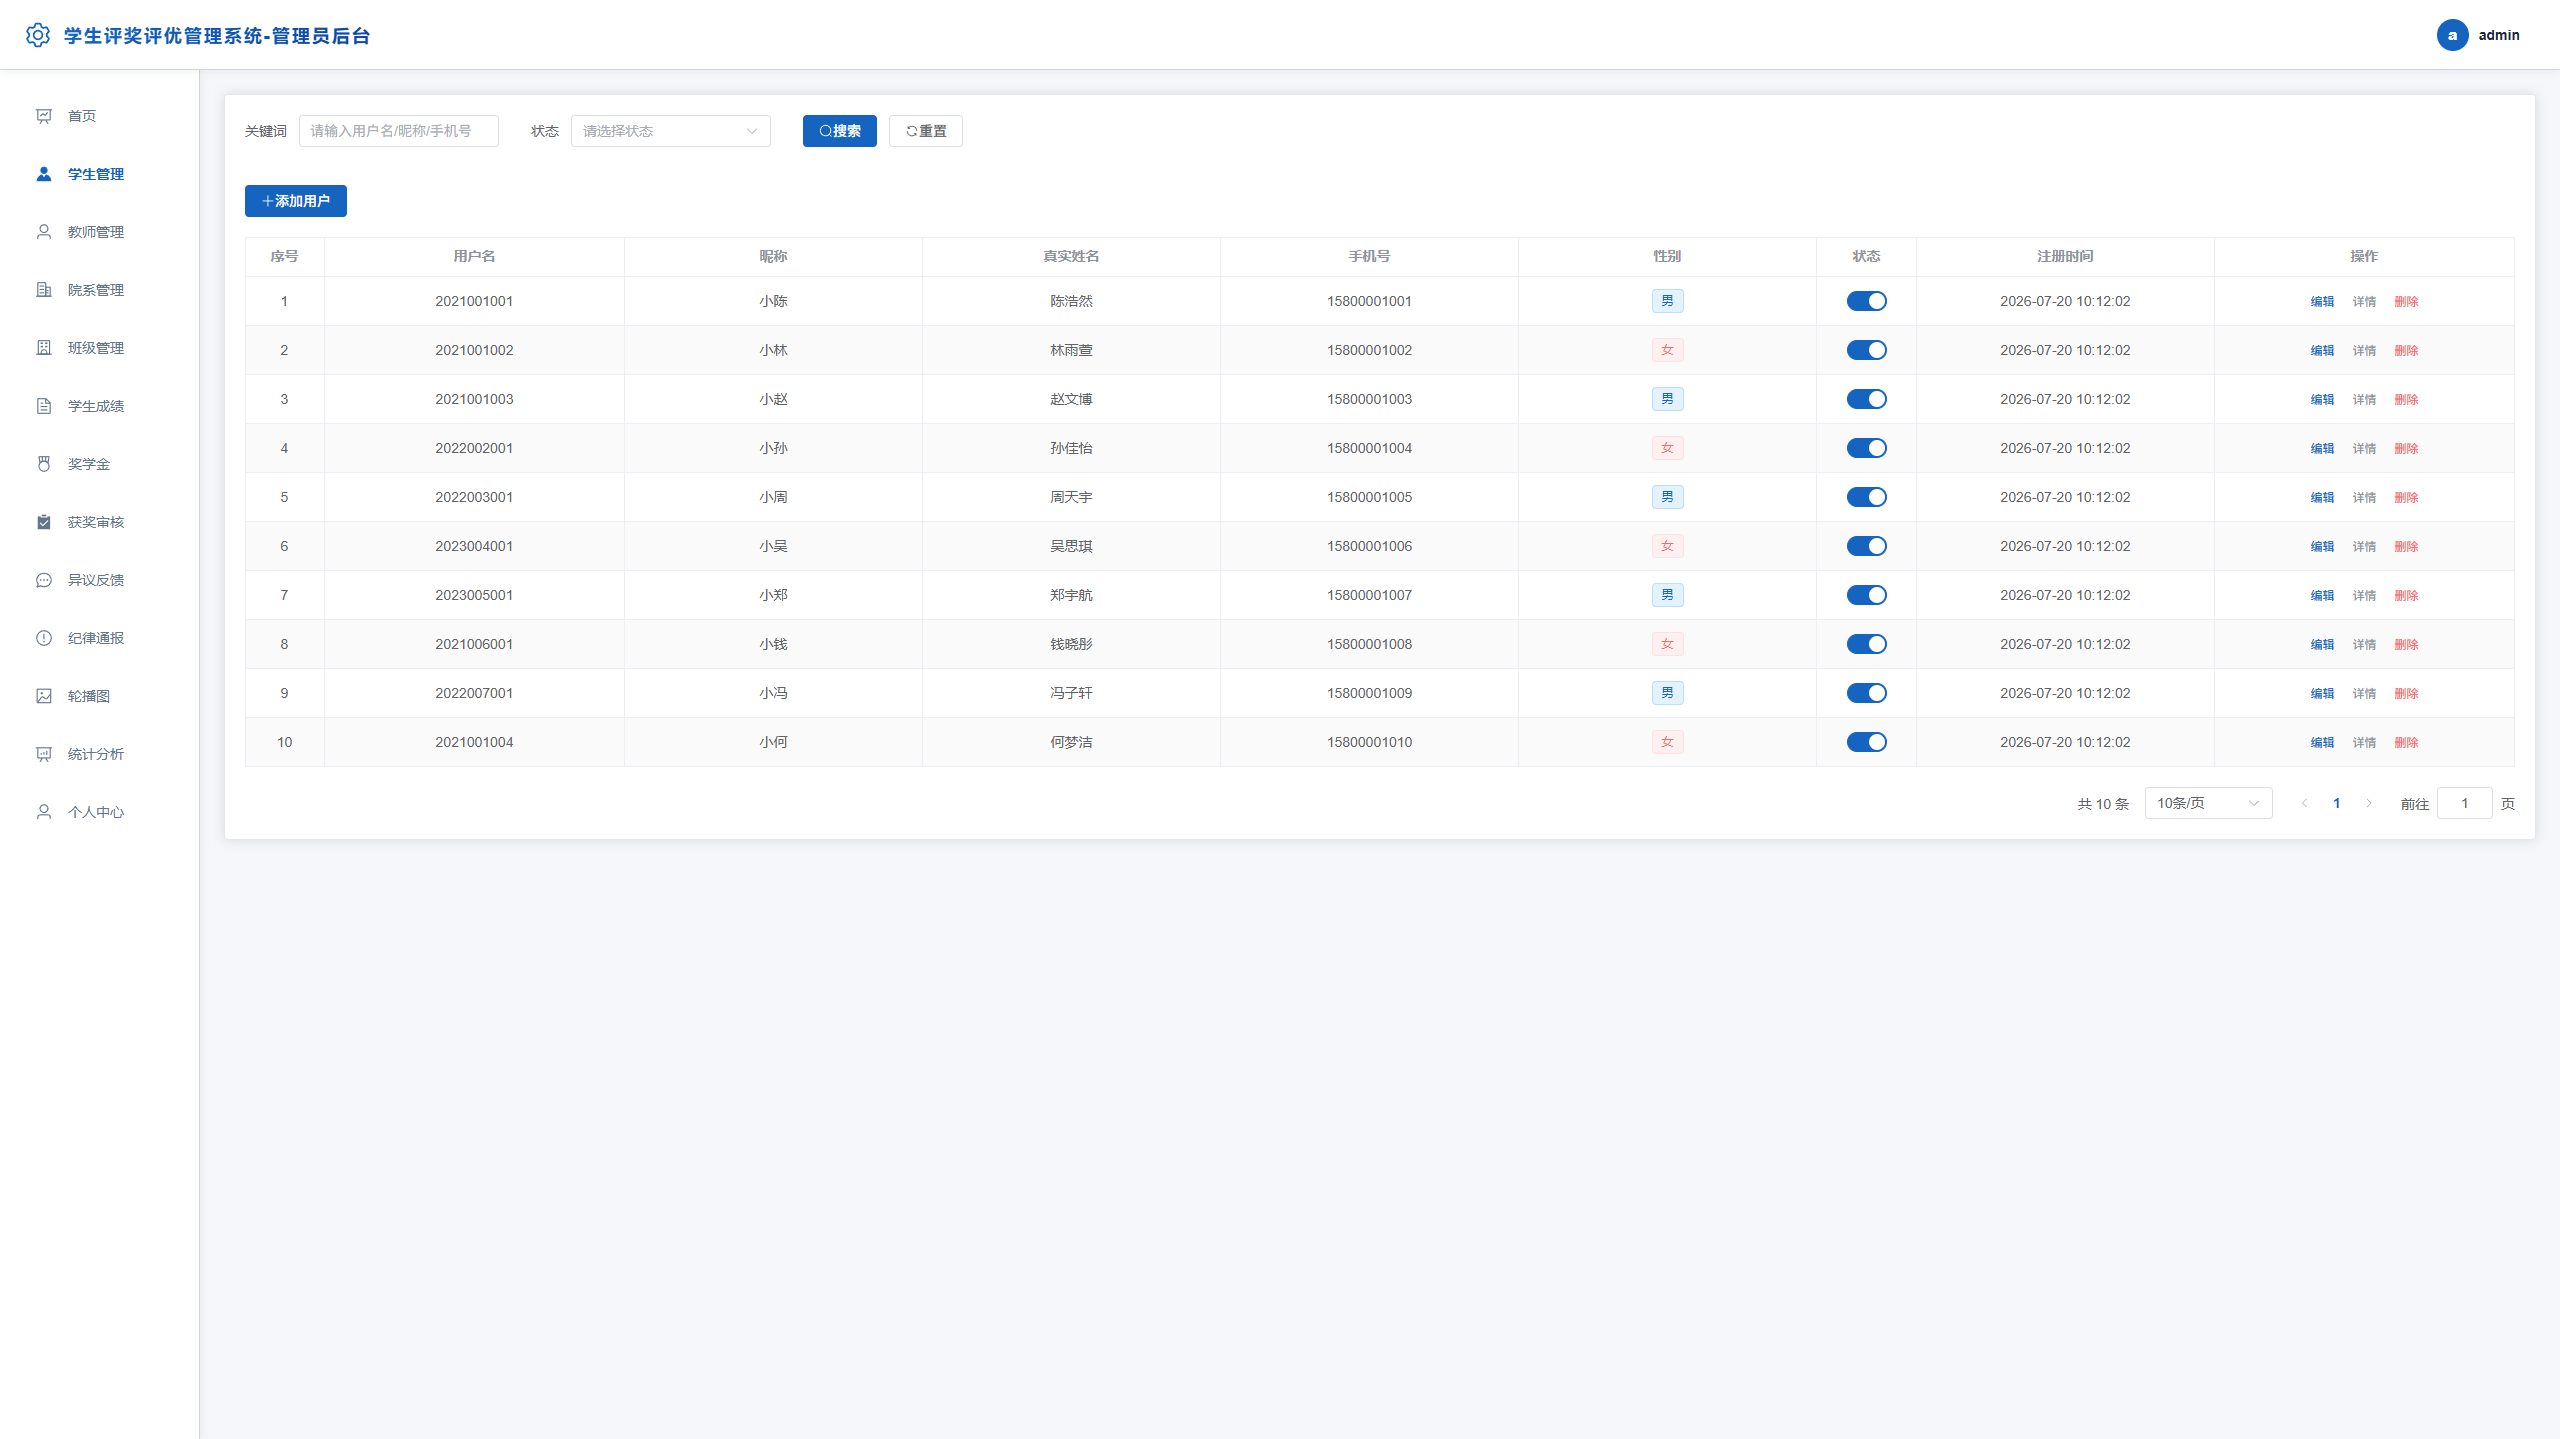Open the 请选择状态 status dropdown

670,131
